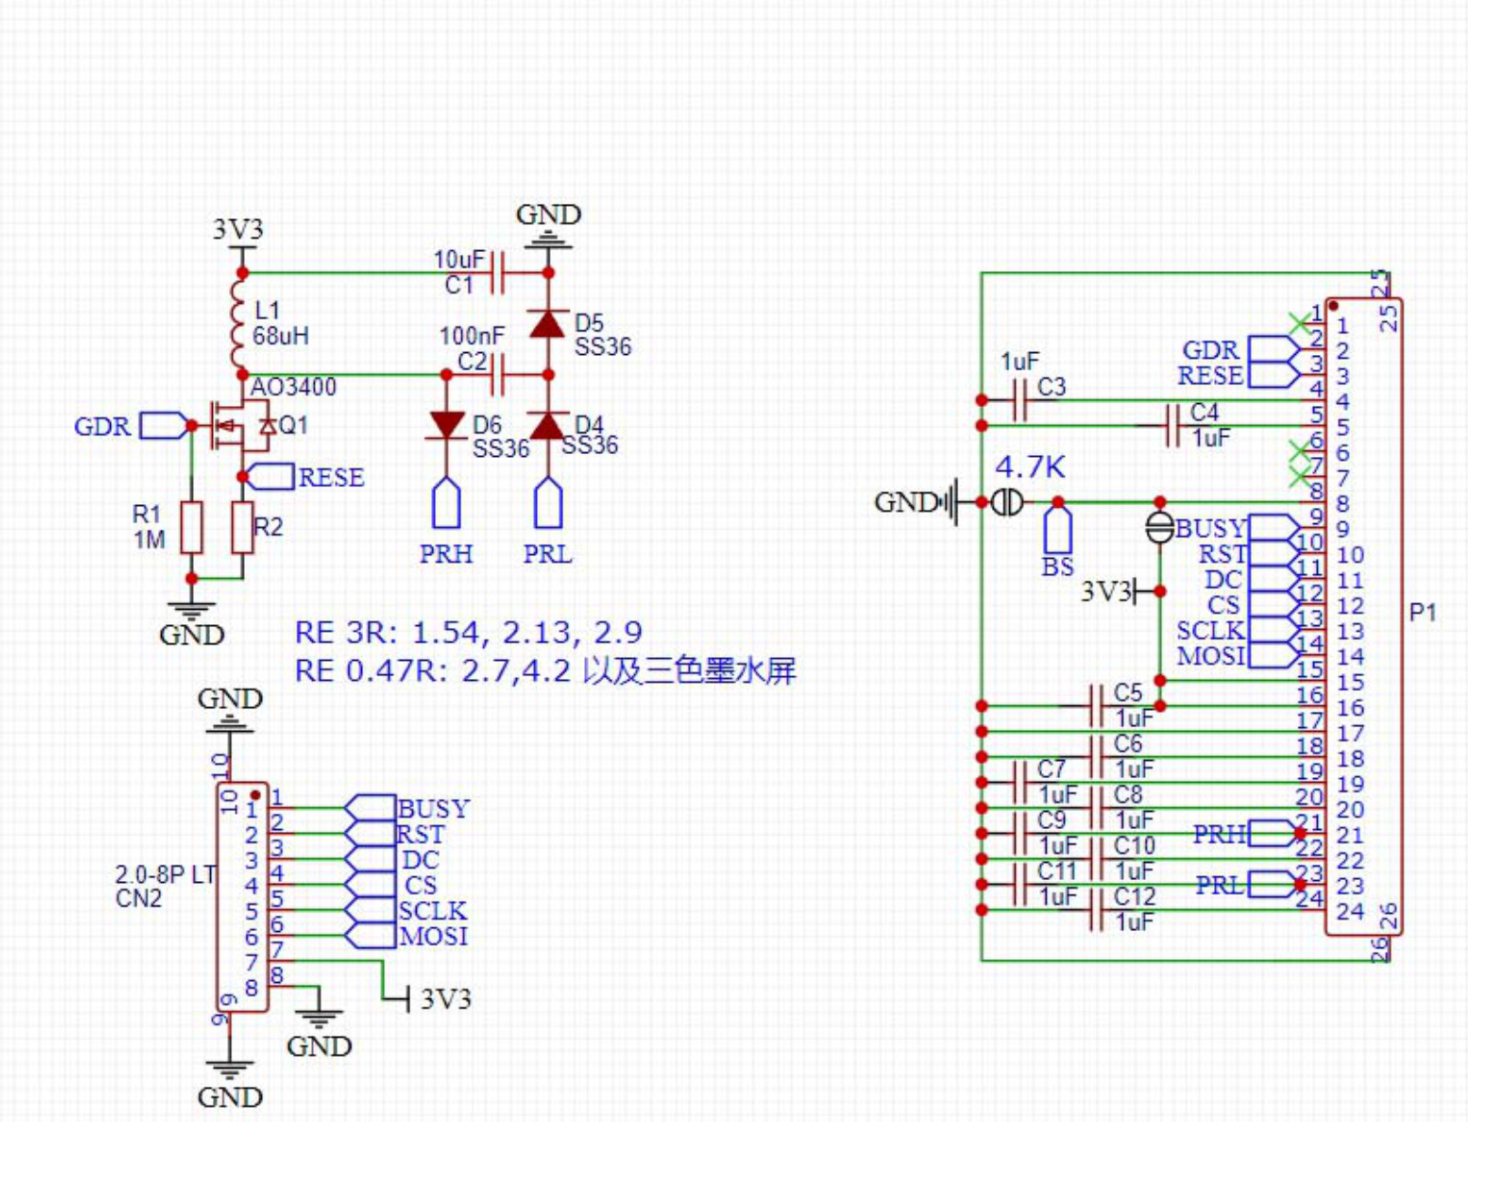Viewport: 1500px width, 1200px height.
Task: Select the C2 100nF capacitor
Action: pyautogui.click(x=498, y=375)
